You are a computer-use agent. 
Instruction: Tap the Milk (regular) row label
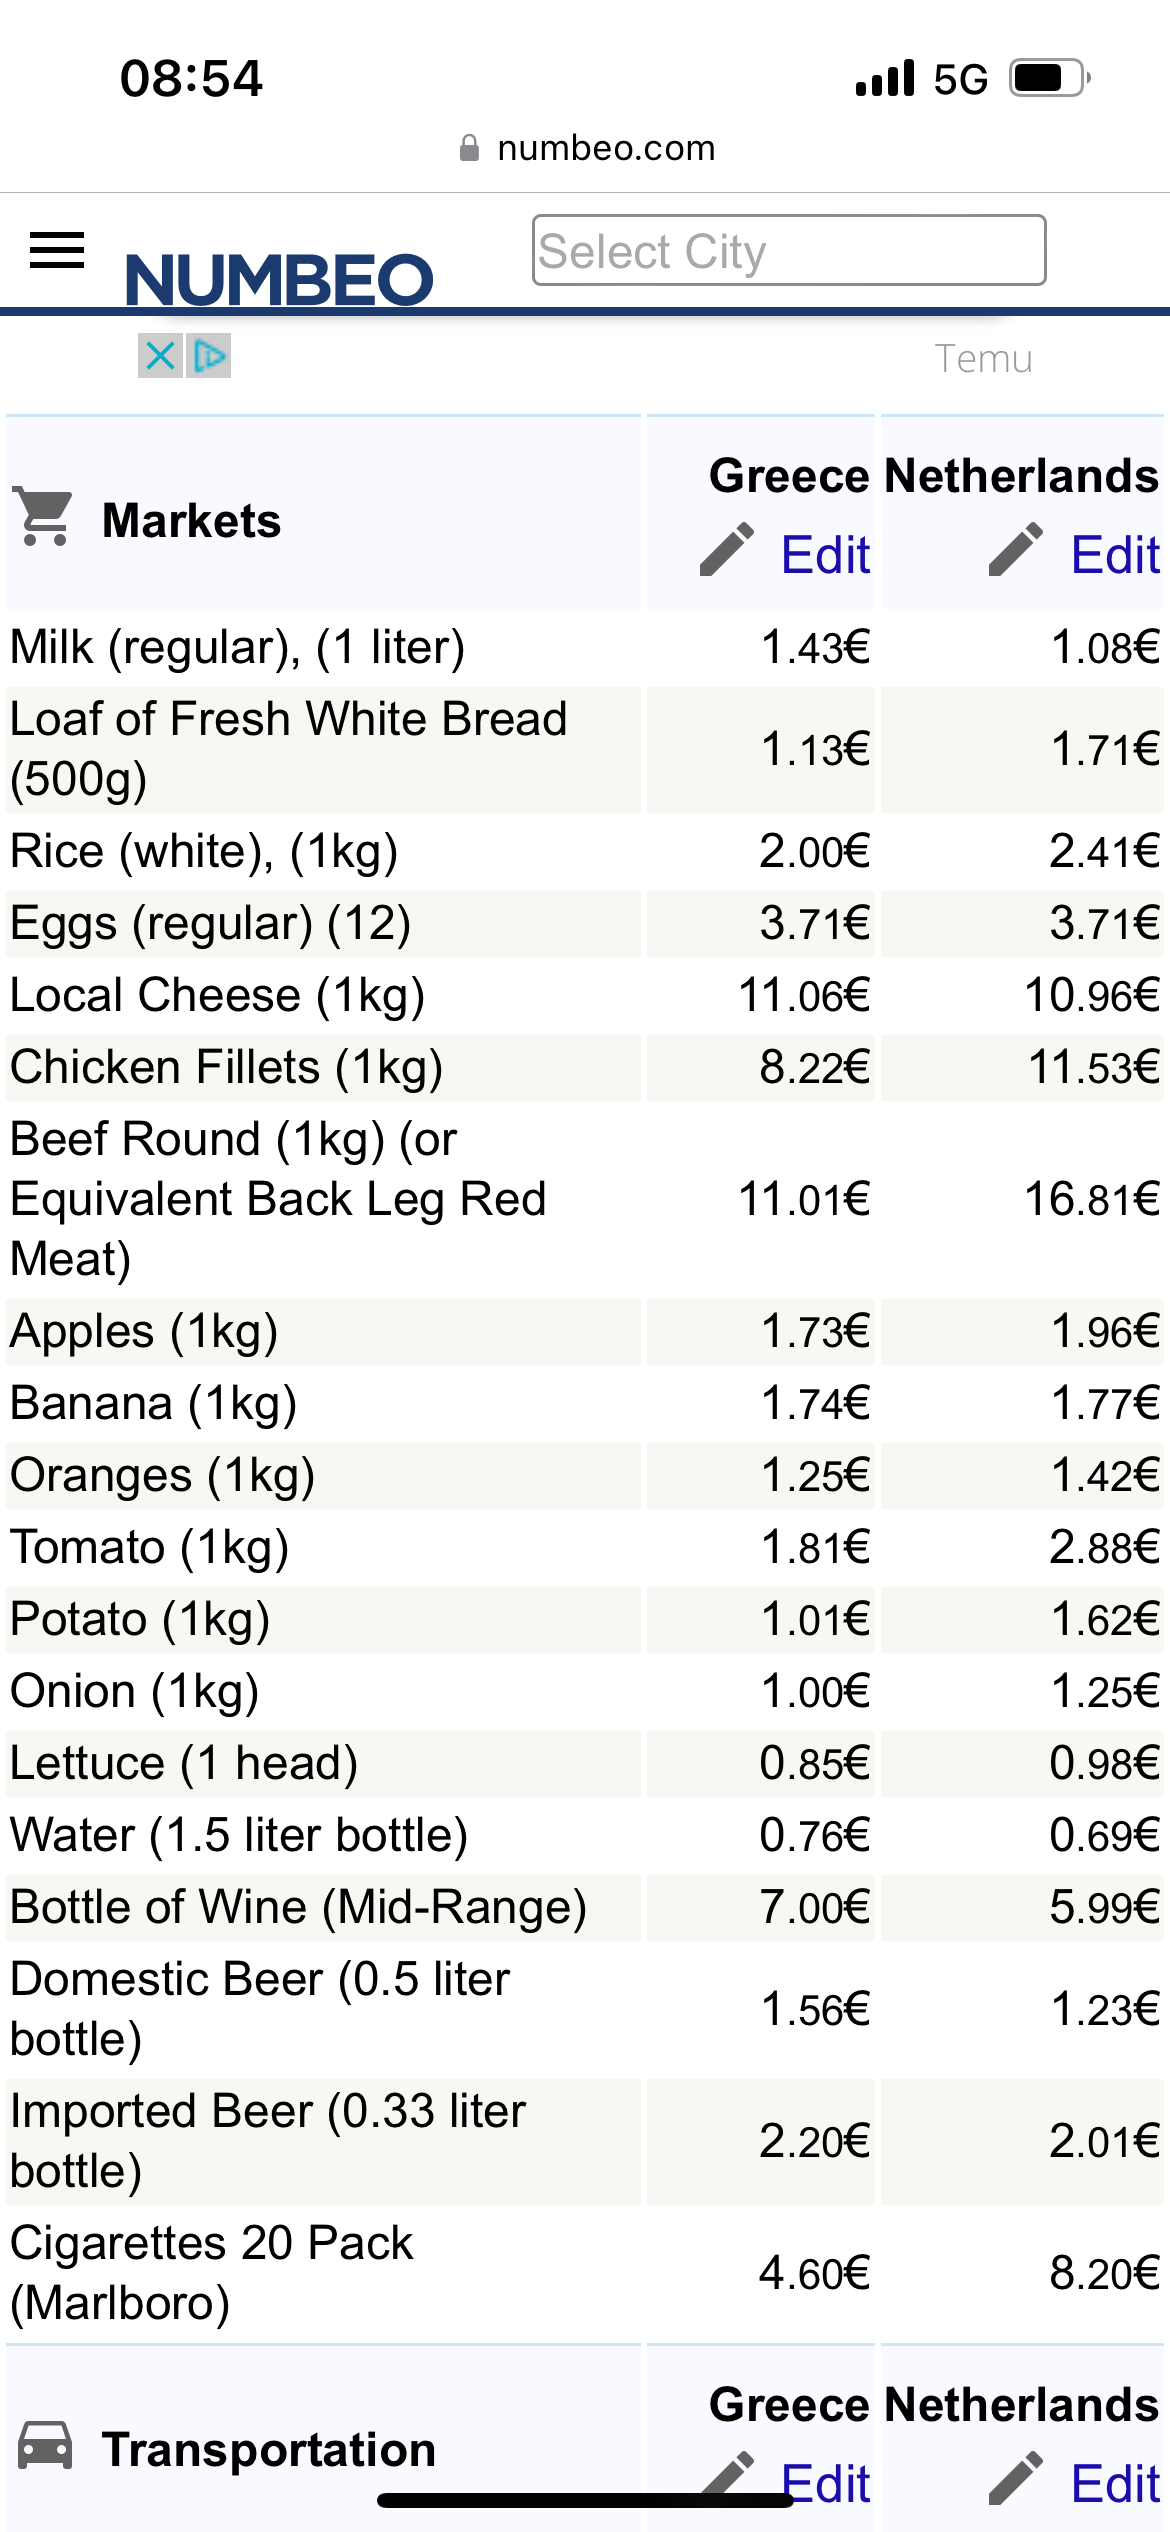coord(238,648)
